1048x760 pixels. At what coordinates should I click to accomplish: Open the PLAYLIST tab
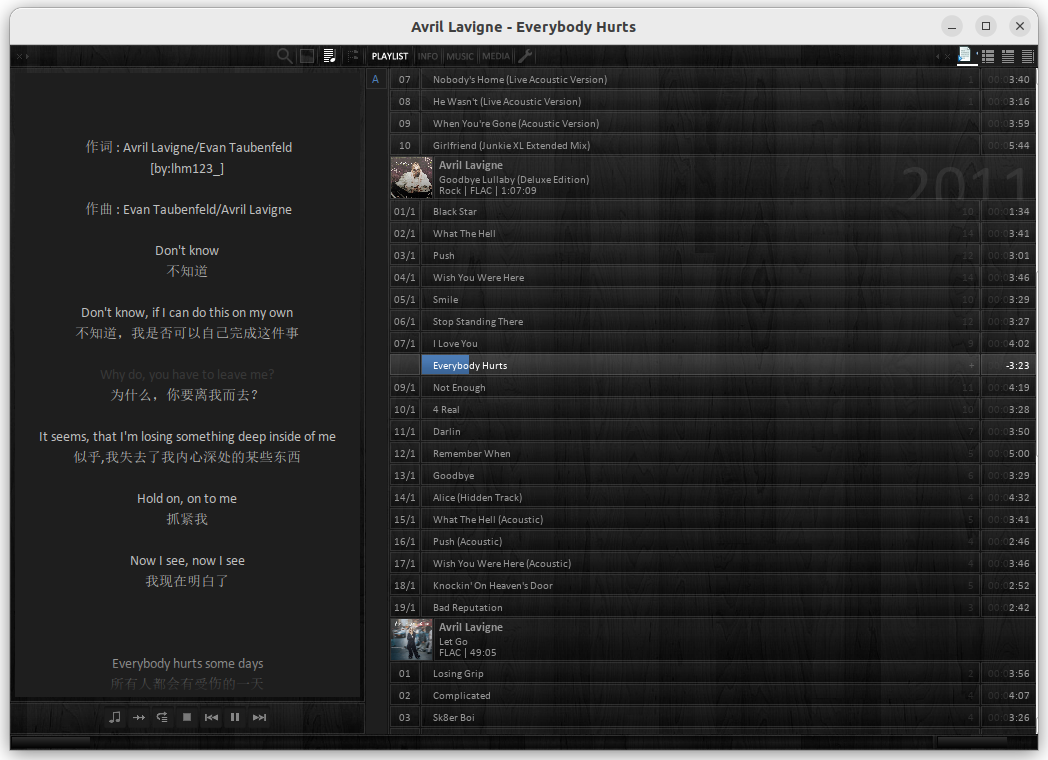tap(390, 56)
